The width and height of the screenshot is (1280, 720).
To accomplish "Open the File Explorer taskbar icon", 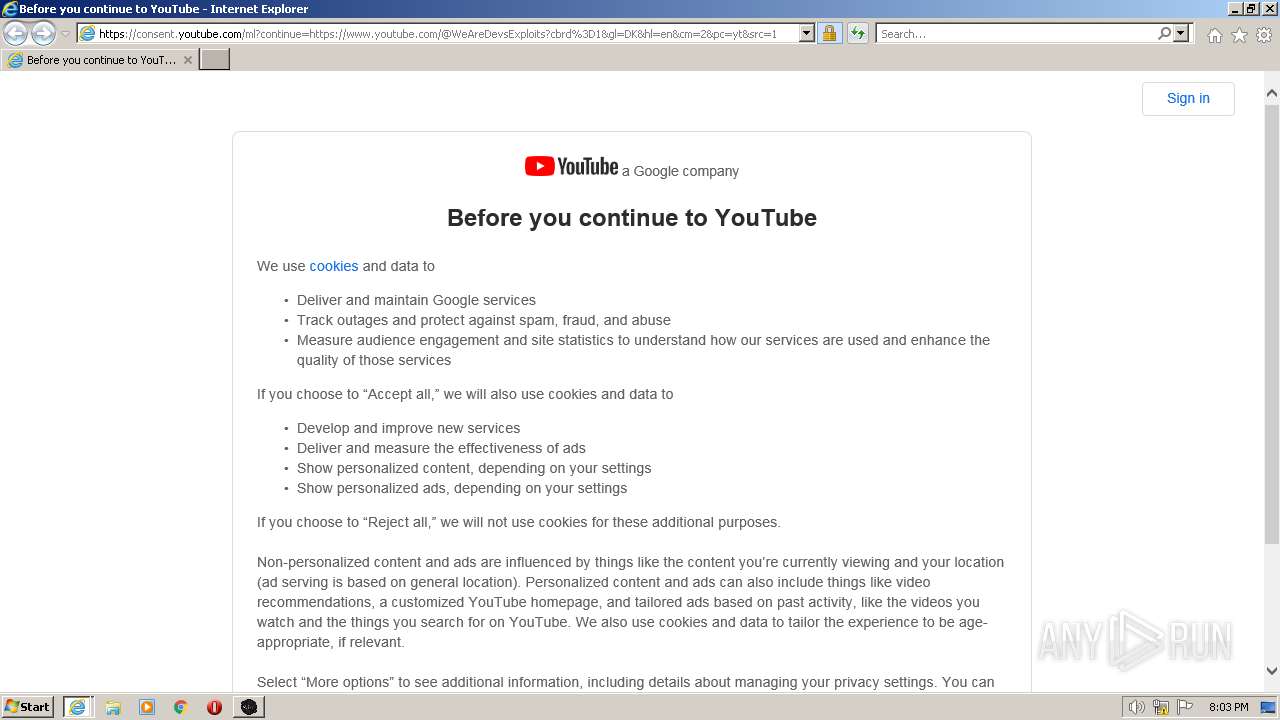I will pyautogui.click(x=113, y=707).
